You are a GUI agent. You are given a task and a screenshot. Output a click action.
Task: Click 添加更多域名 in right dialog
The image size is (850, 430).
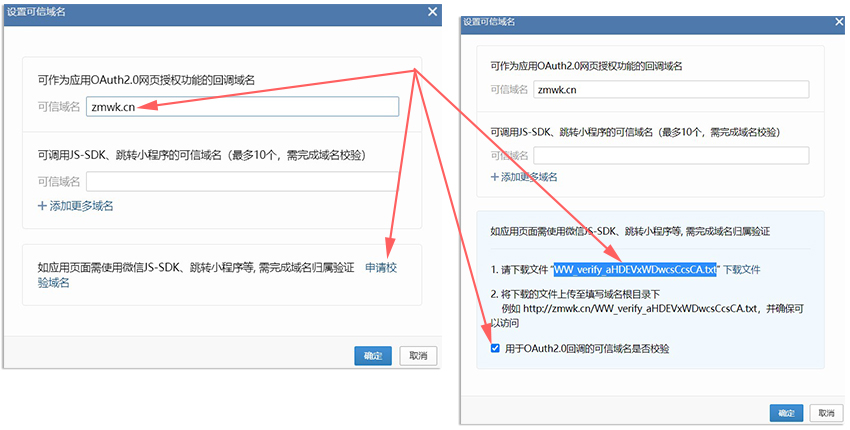(x=524, y=177)
